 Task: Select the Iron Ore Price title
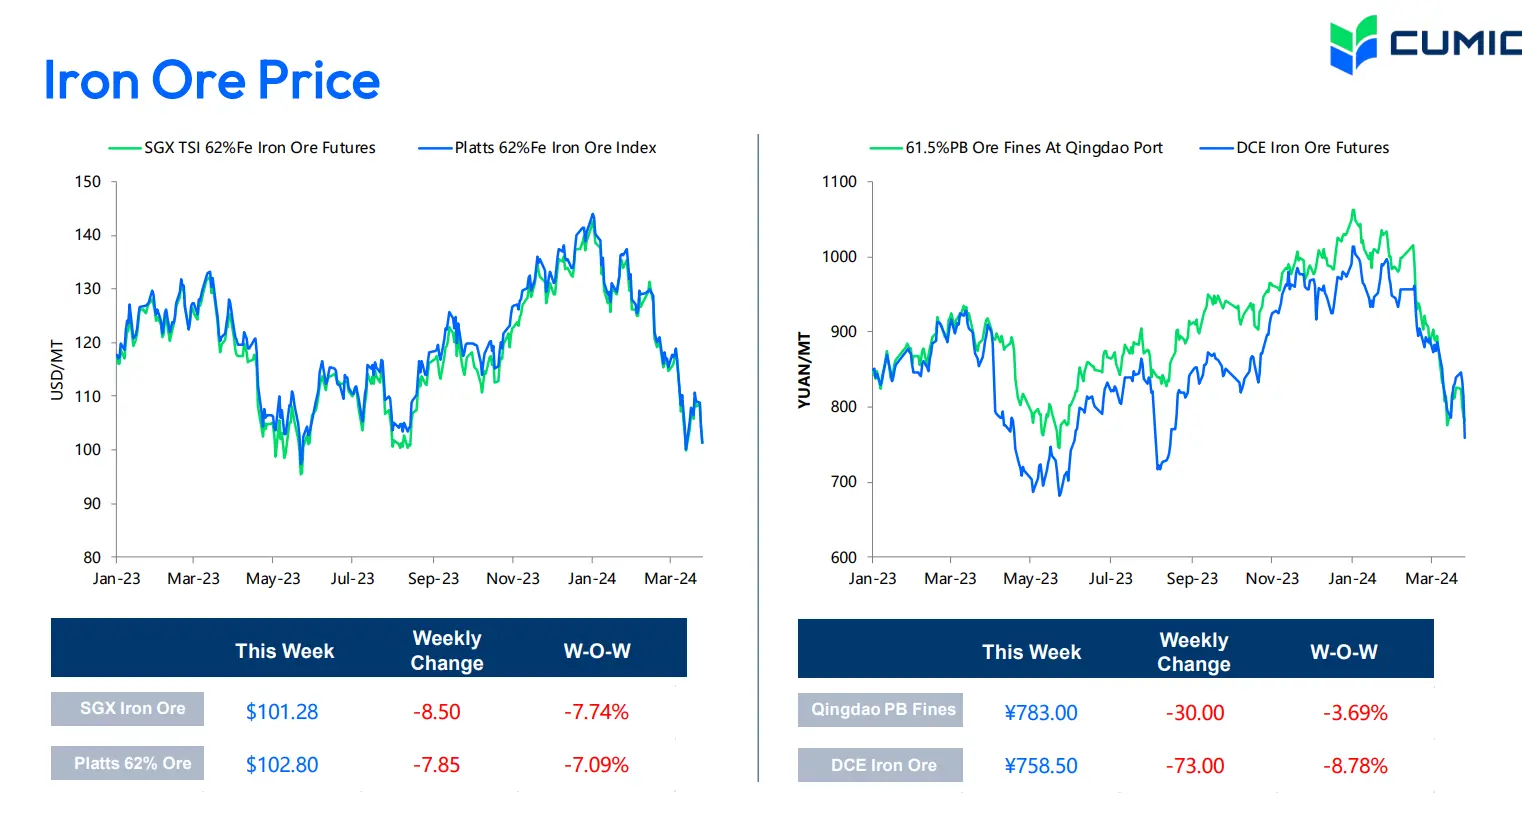click(x=212, y=80)
